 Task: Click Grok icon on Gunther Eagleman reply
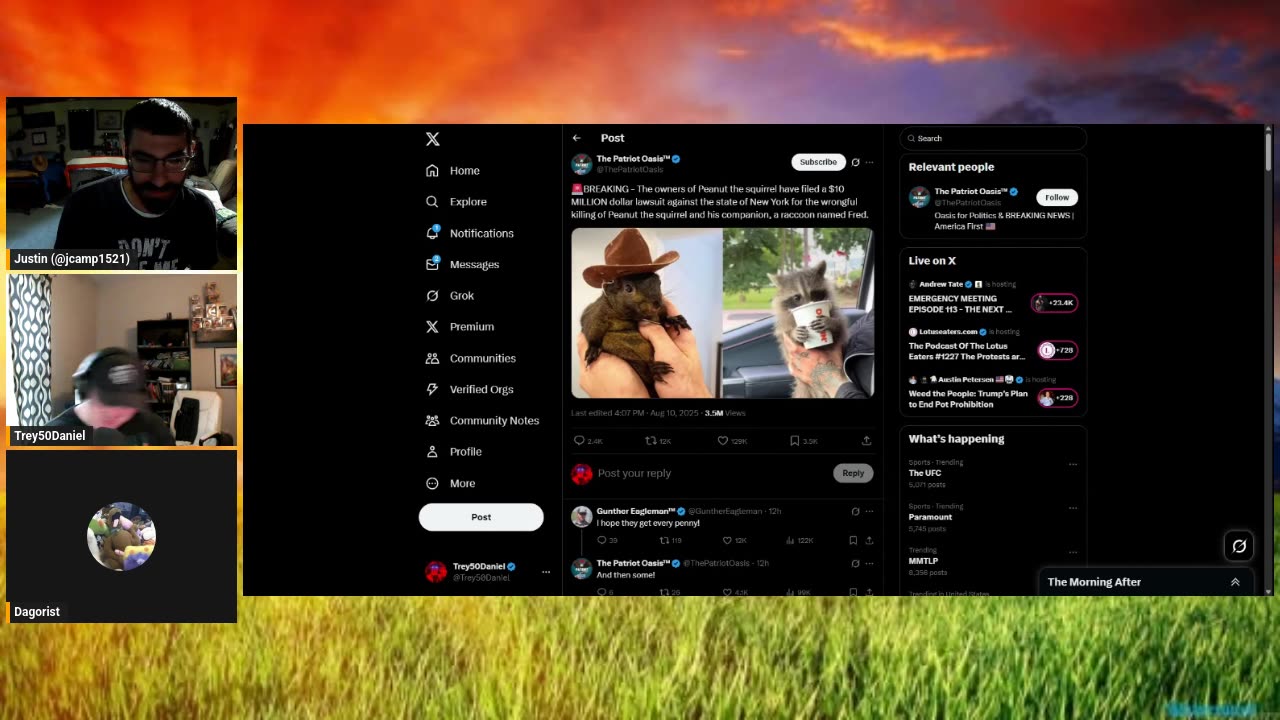(855, 511)
